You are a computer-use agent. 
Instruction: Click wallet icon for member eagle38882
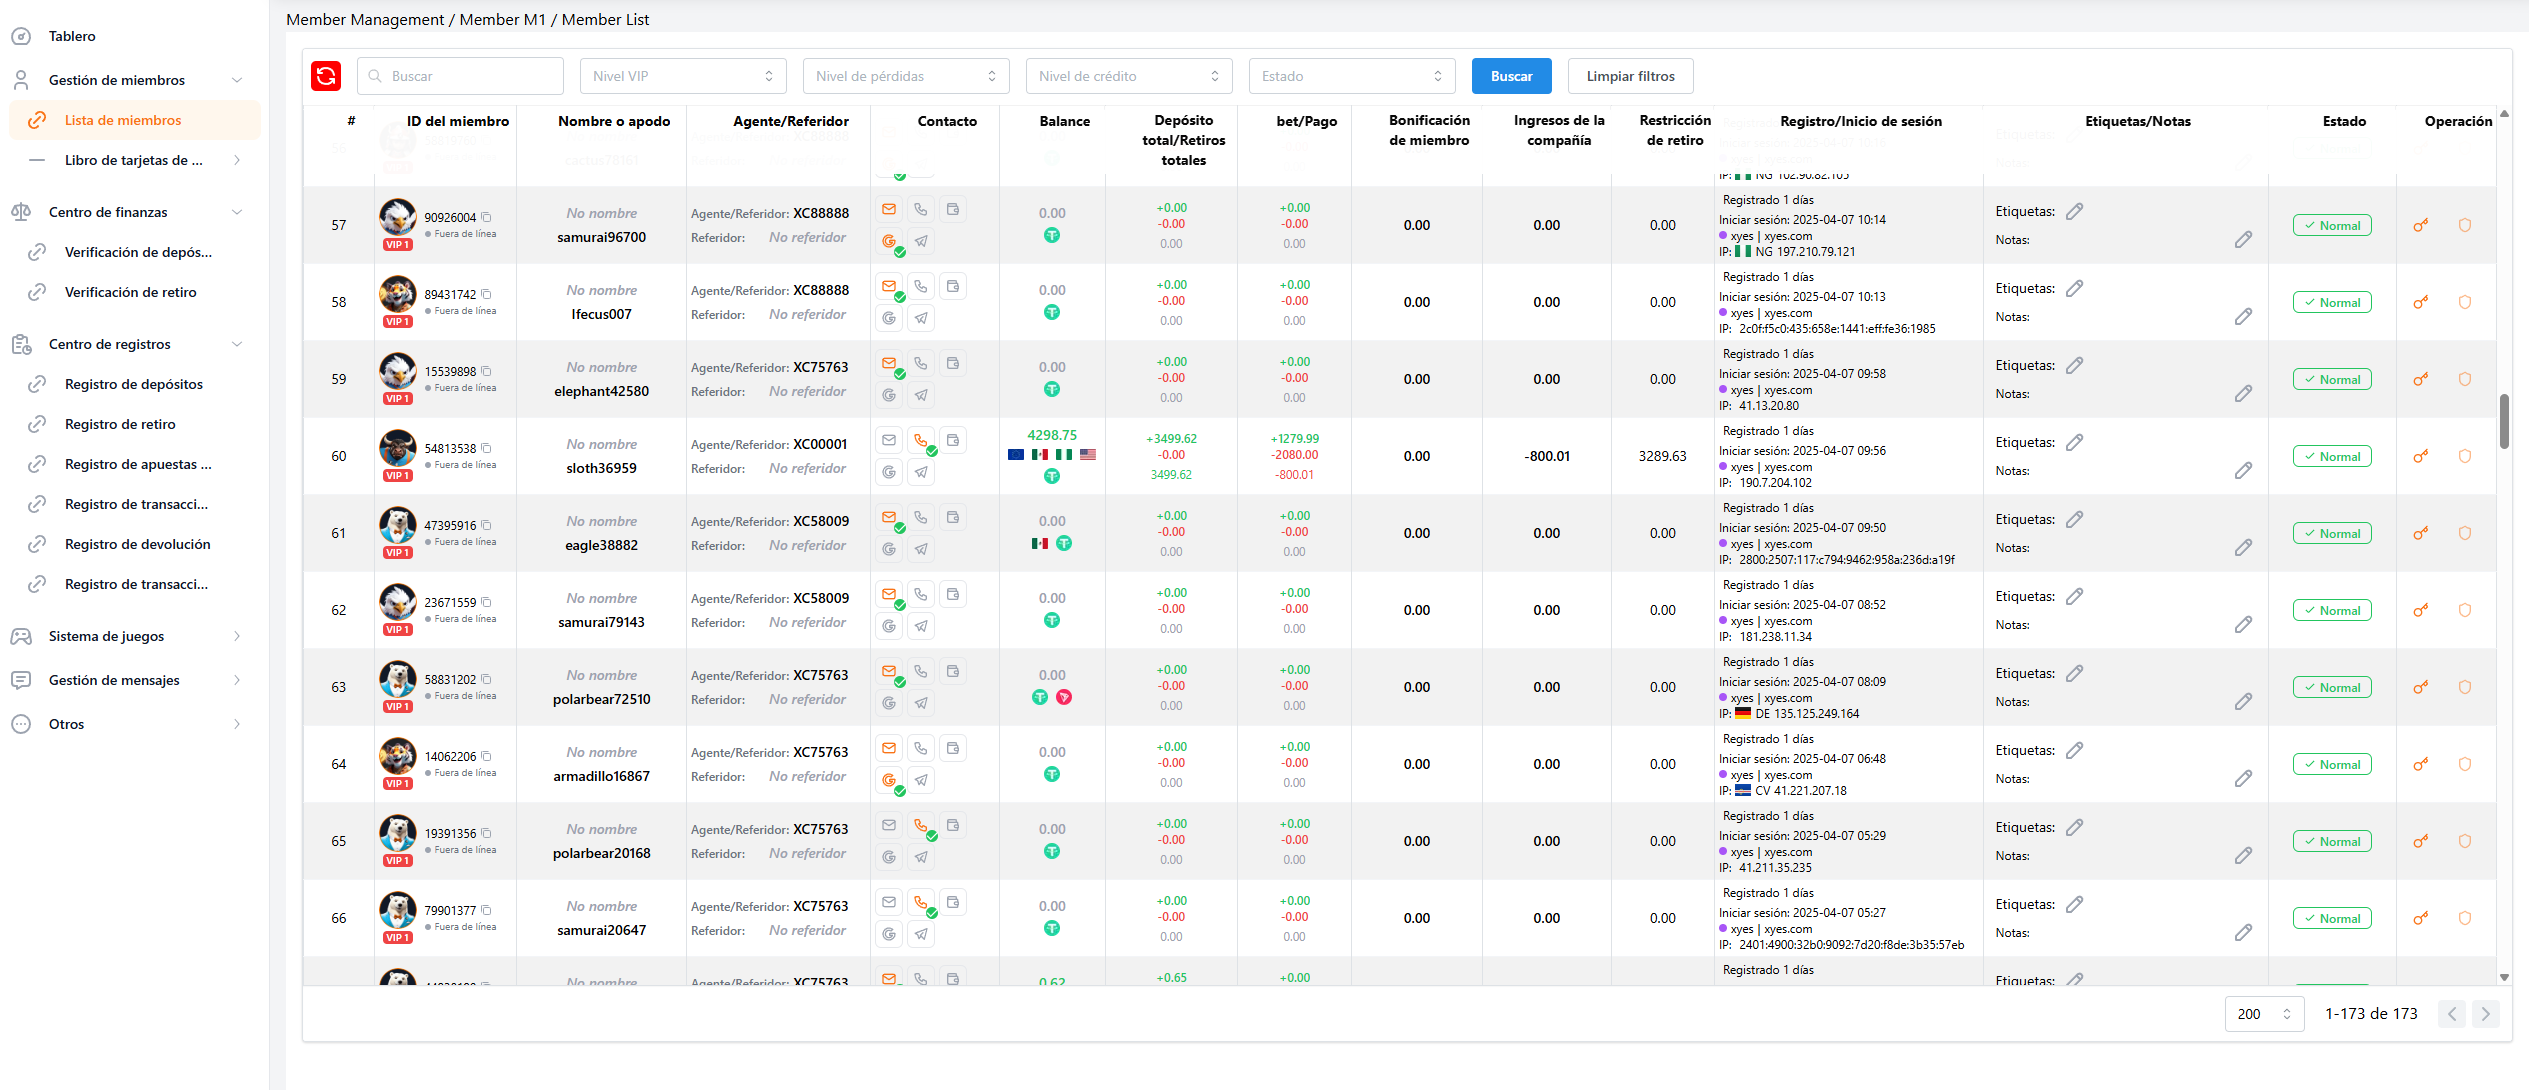pyautogui.click(x=953, y=518)
